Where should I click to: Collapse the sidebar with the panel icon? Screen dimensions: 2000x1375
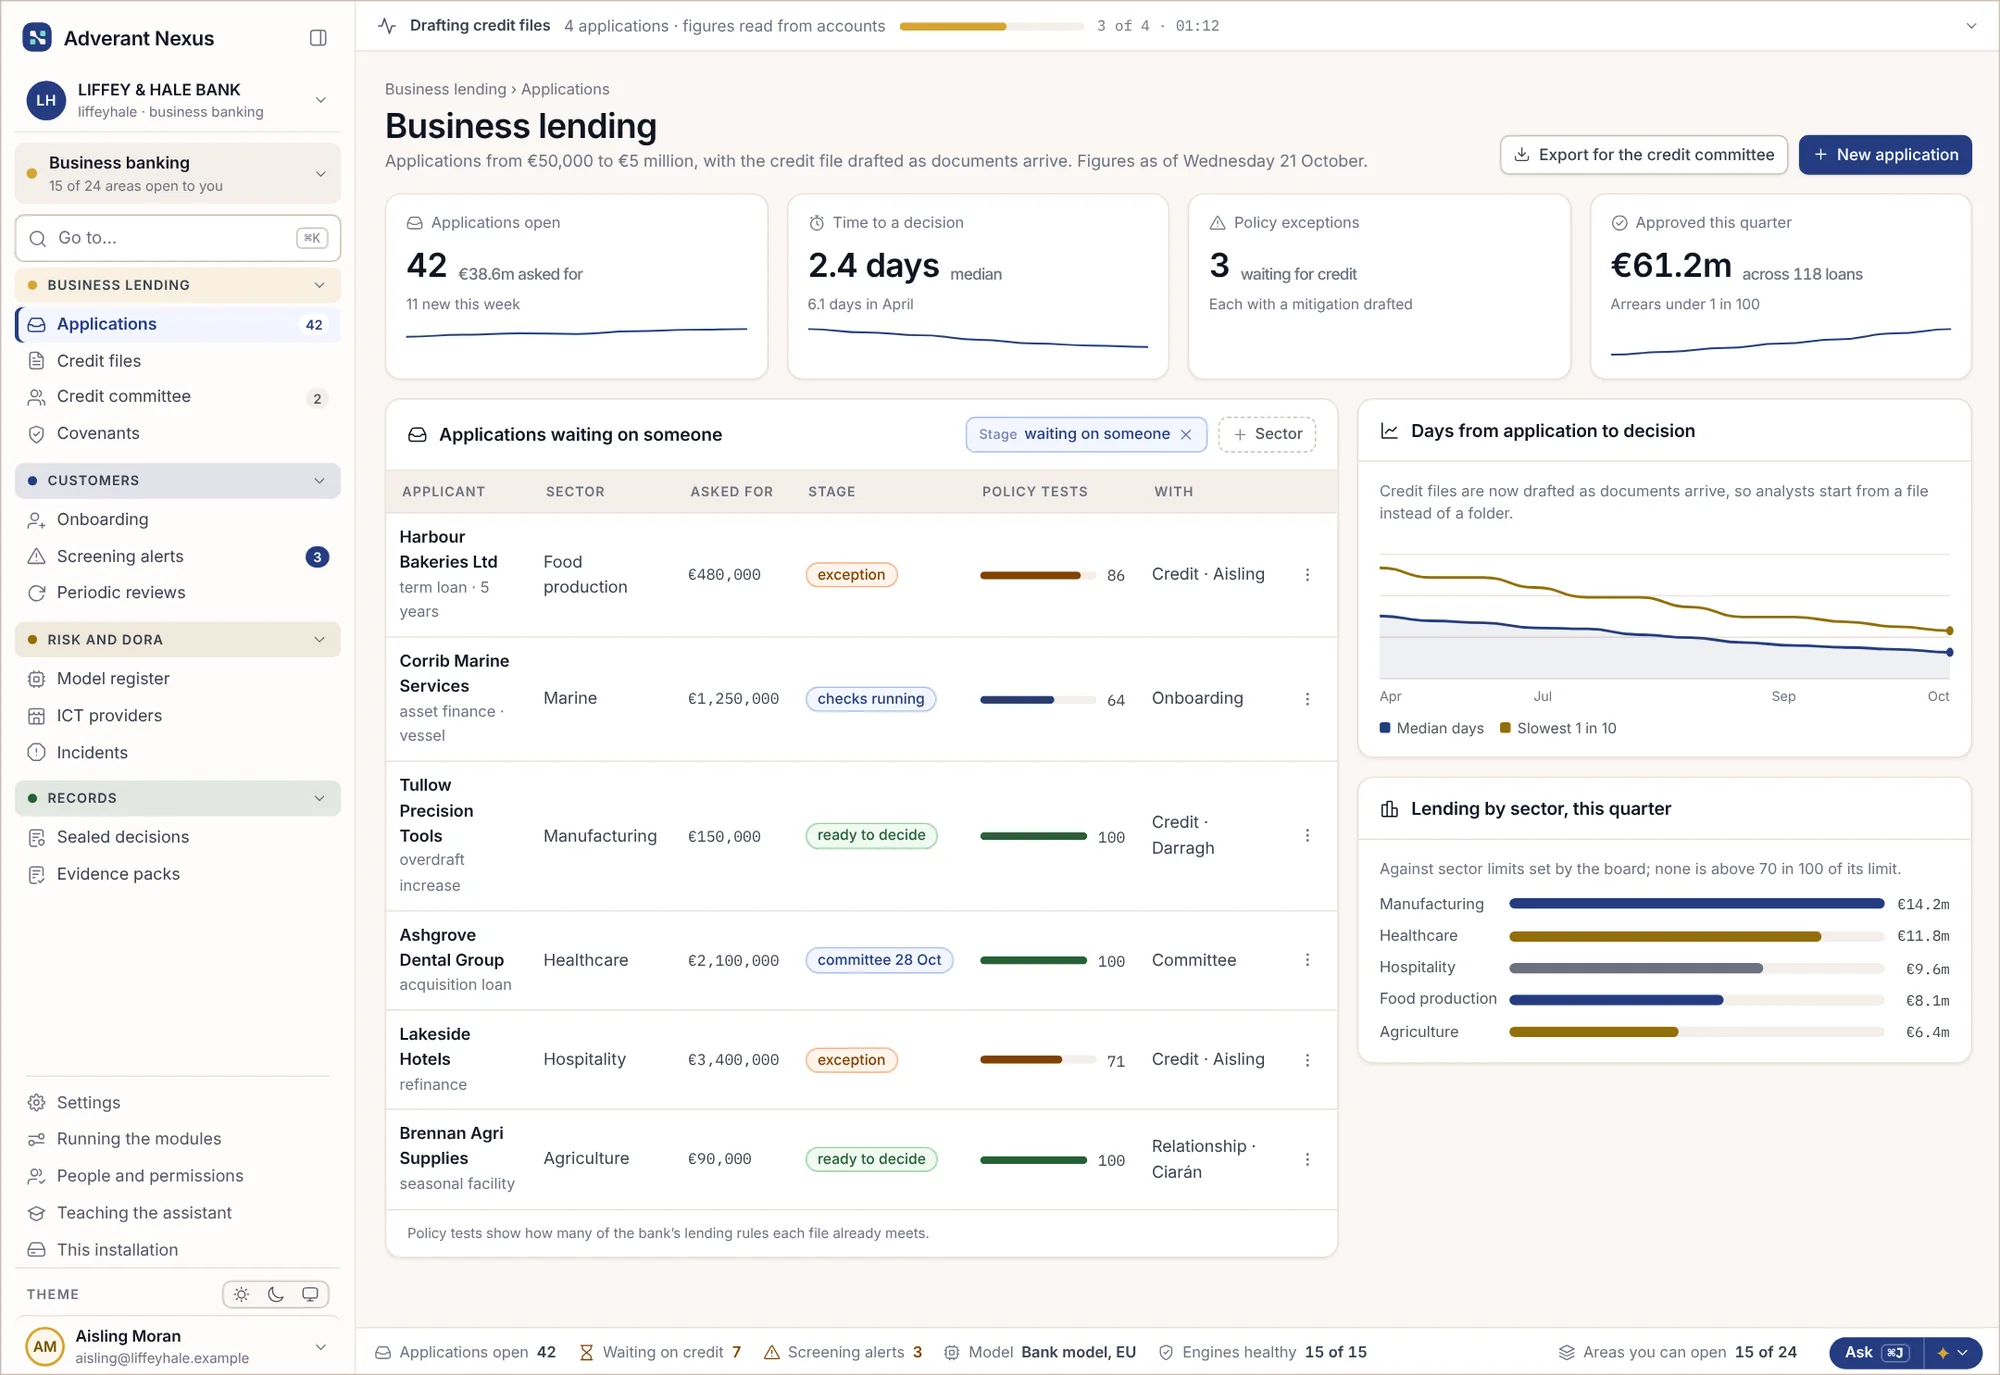coord(318,38)
